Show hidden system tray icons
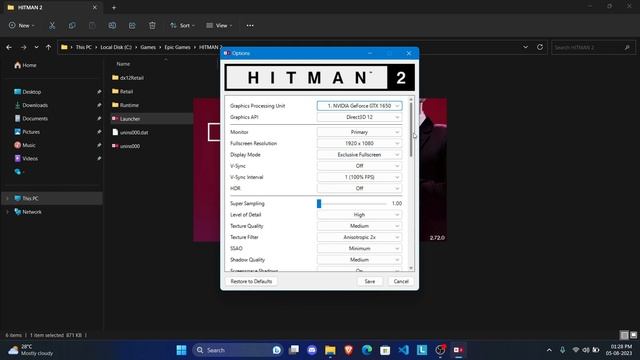The height and width of the screenshot is (360, 640). 549,350
